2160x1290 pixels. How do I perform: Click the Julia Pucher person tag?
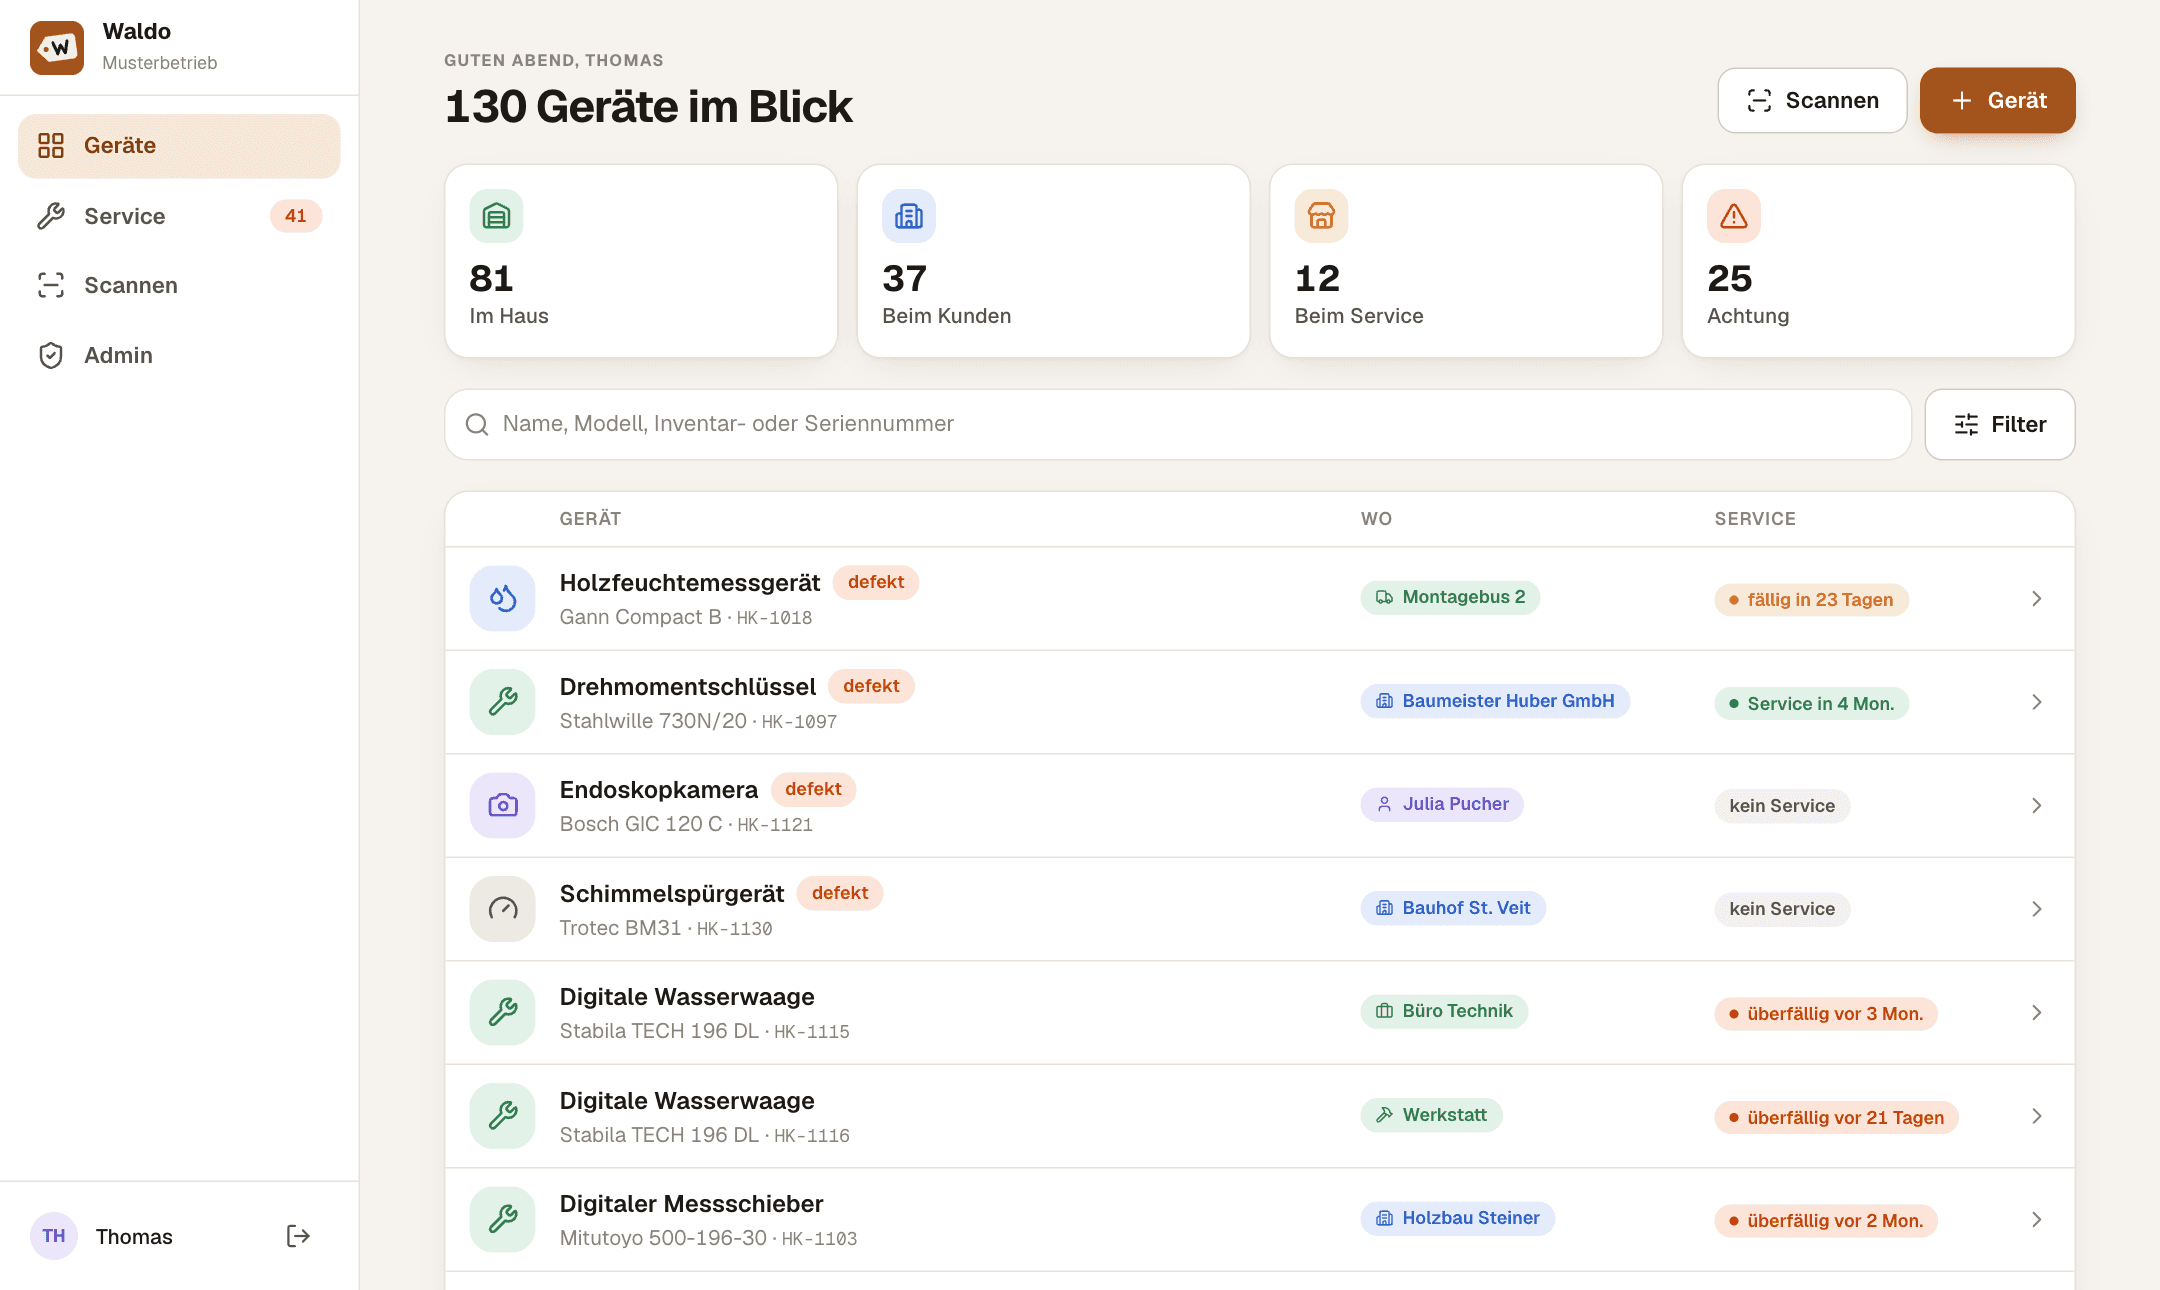1442,804
